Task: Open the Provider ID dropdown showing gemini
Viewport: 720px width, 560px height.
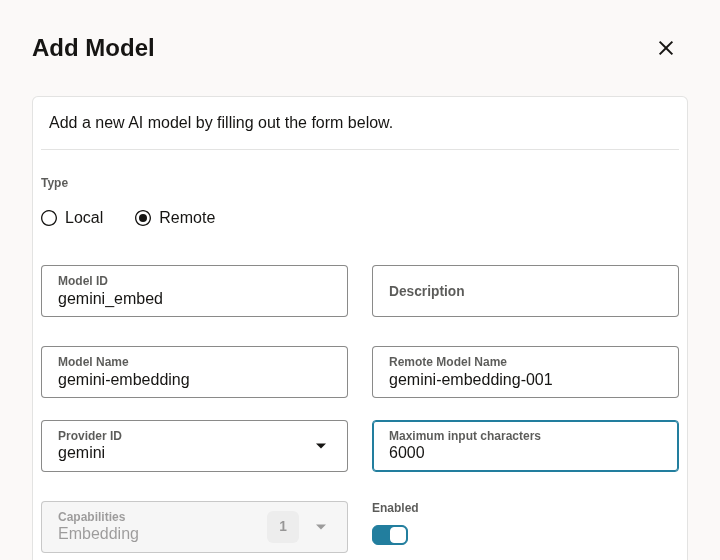Action: 194,446
